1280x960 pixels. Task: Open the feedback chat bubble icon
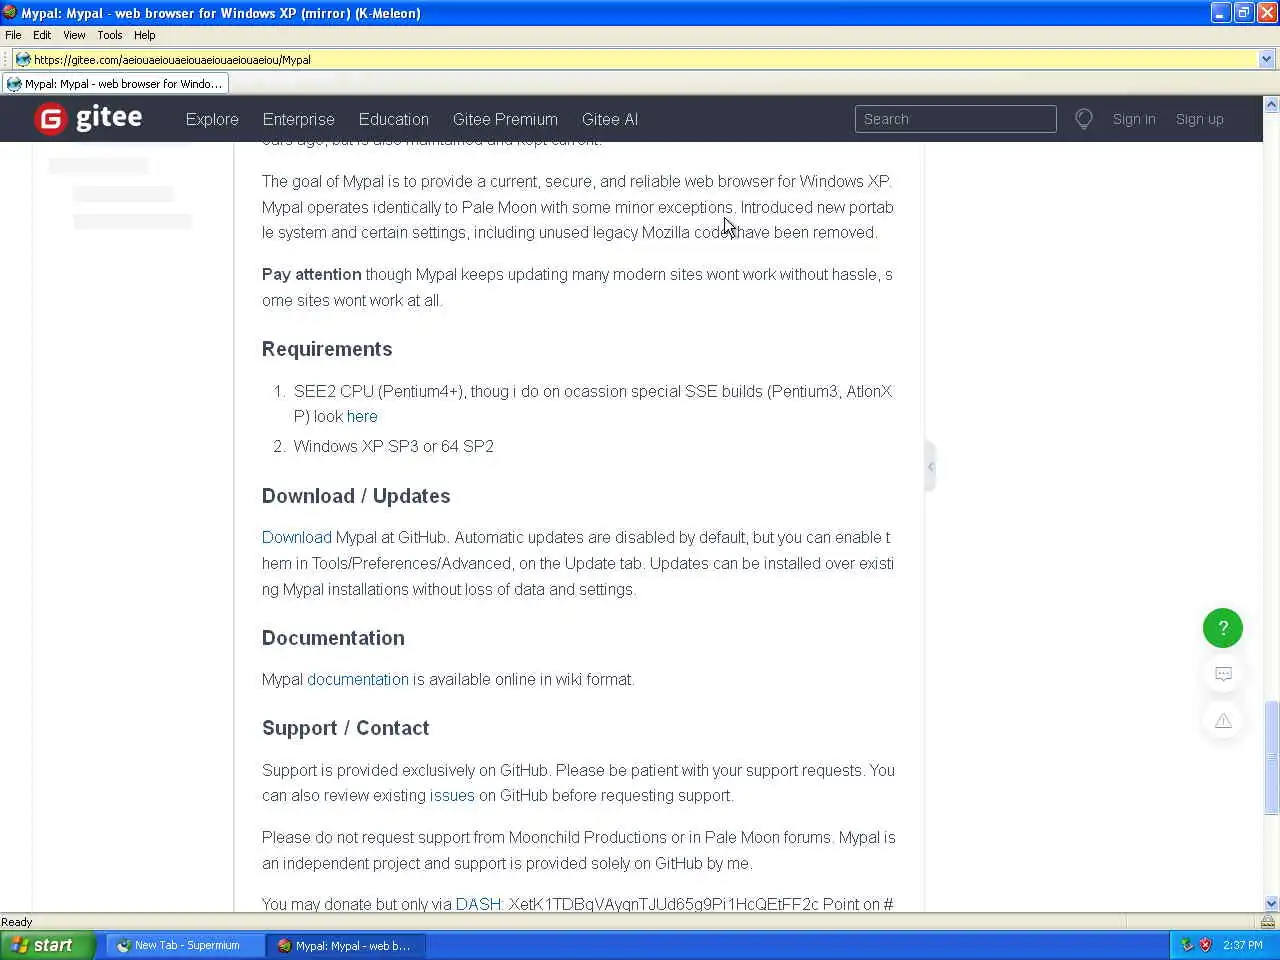pyautogui.click(x=1223, y=674)
